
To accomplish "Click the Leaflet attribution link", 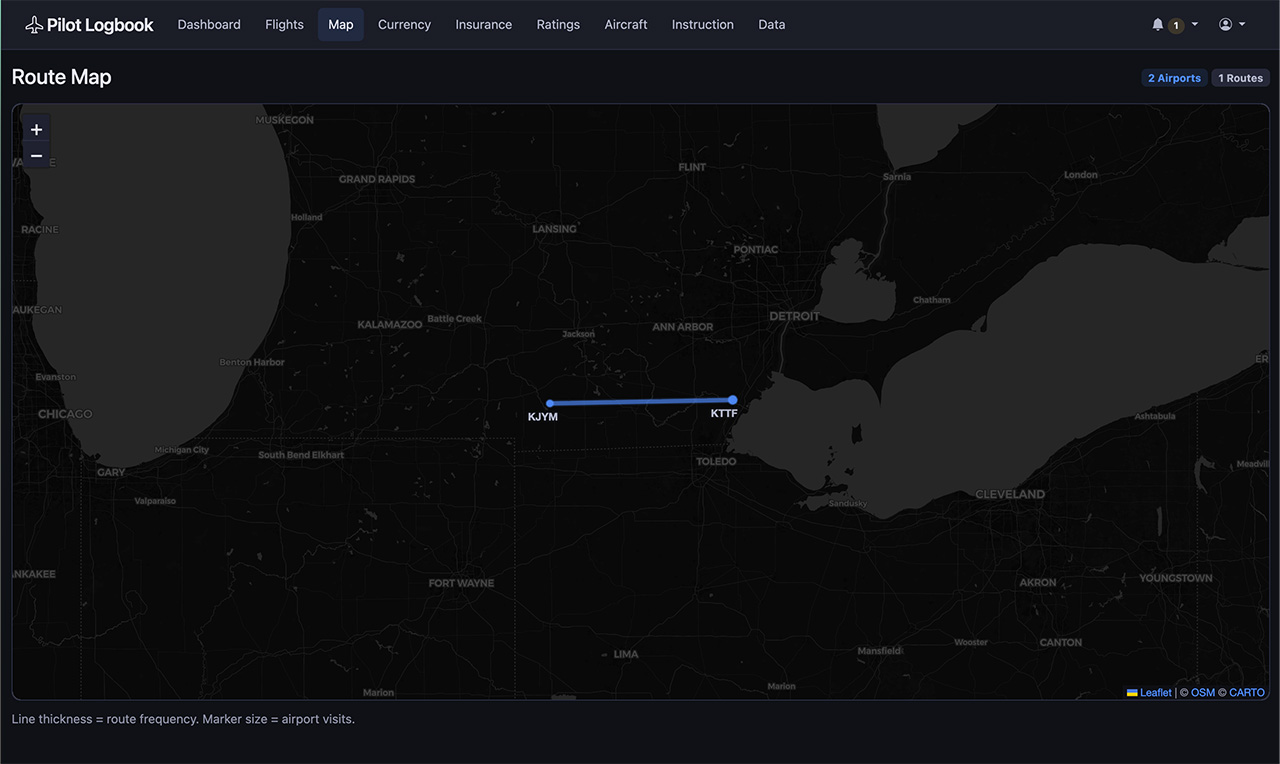I will point(1155,692).
